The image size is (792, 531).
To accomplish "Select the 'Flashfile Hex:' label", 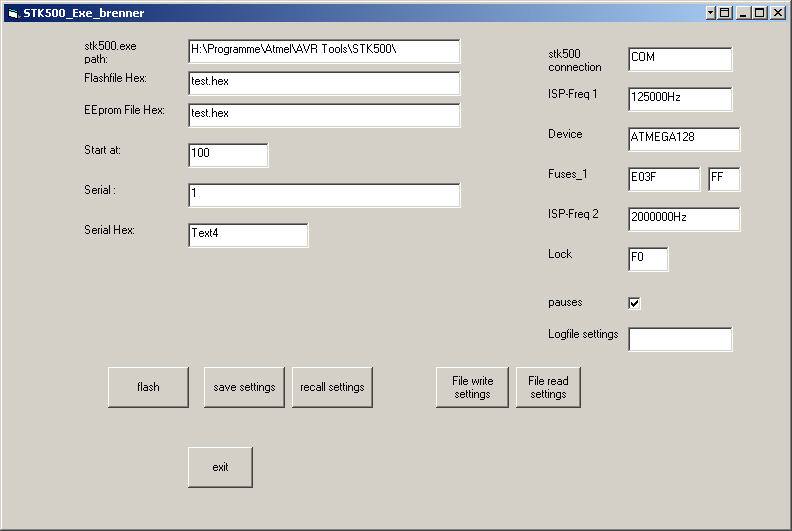I will [115, 78].
